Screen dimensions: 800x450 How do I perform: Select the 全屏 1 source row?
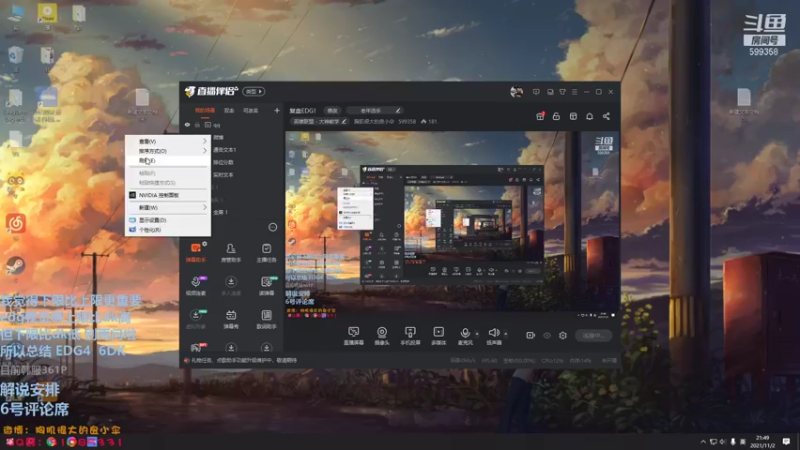click(x=220, y=212)
